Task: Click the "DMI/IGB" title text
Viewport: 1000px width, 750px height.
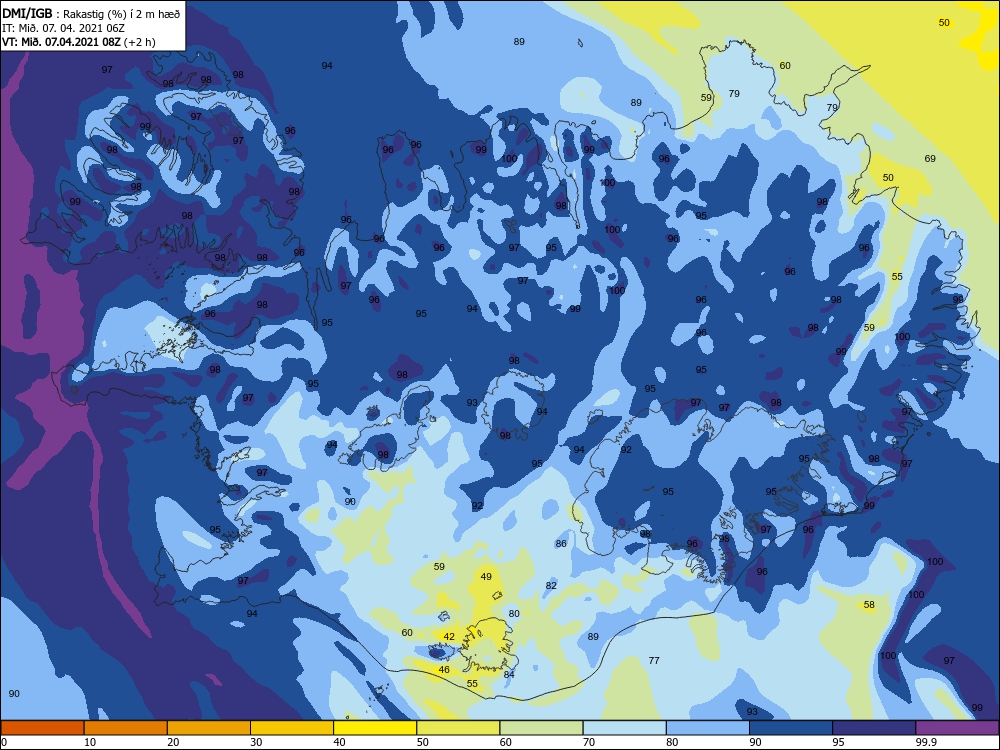Action: click(27, 14)
